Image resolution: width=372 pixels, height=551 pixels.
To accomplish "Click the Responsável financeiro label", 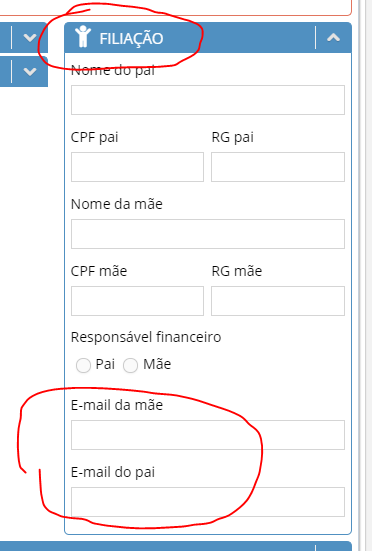I will point(146,337).
